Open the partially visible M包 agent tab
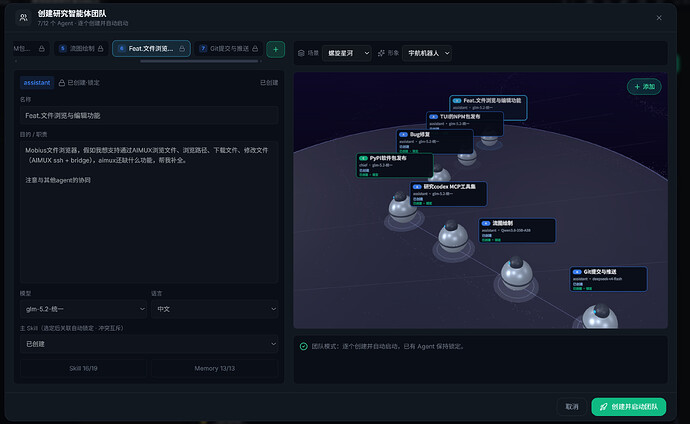This screenshot has height=424, width=690. pos(30,48)
